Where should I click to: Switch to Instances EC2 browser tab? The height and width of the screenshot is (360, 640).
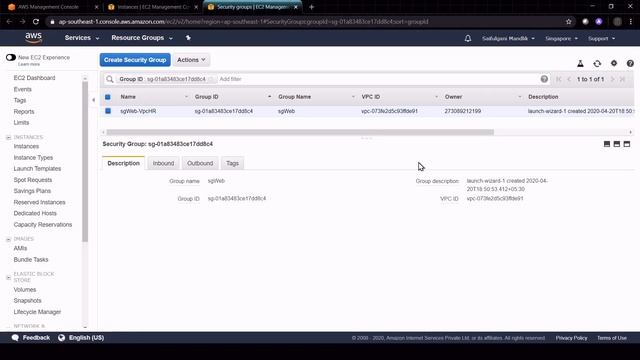(153, 7)
